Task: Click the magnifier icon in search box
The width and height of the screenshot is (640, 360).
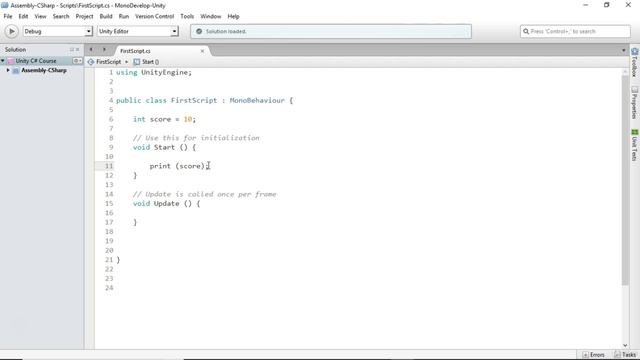Action: 526,31
